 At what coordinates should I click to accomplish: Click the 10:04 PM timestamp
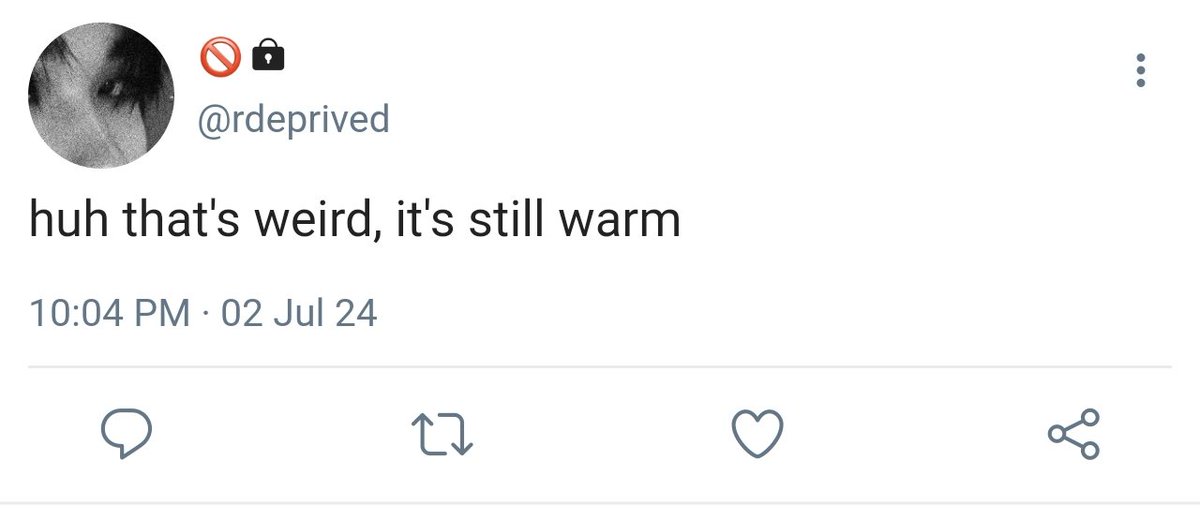[x=110, y=314]
